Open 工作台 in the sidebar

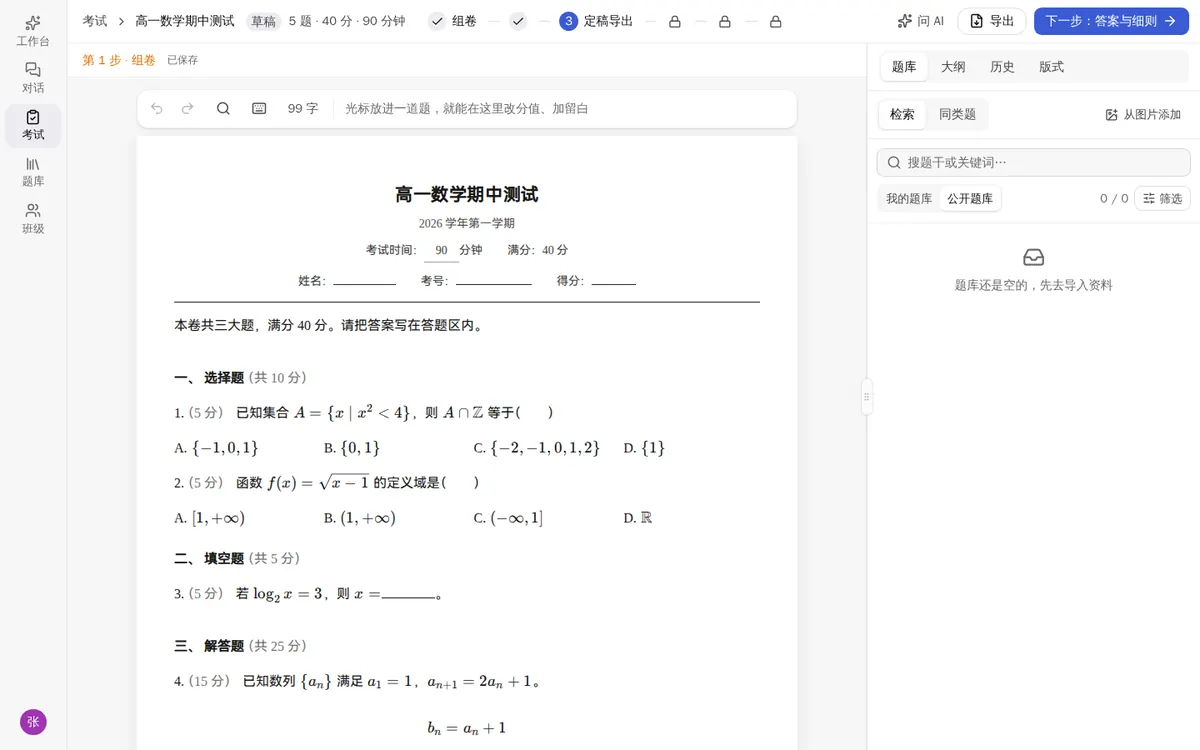click(33, 32)
